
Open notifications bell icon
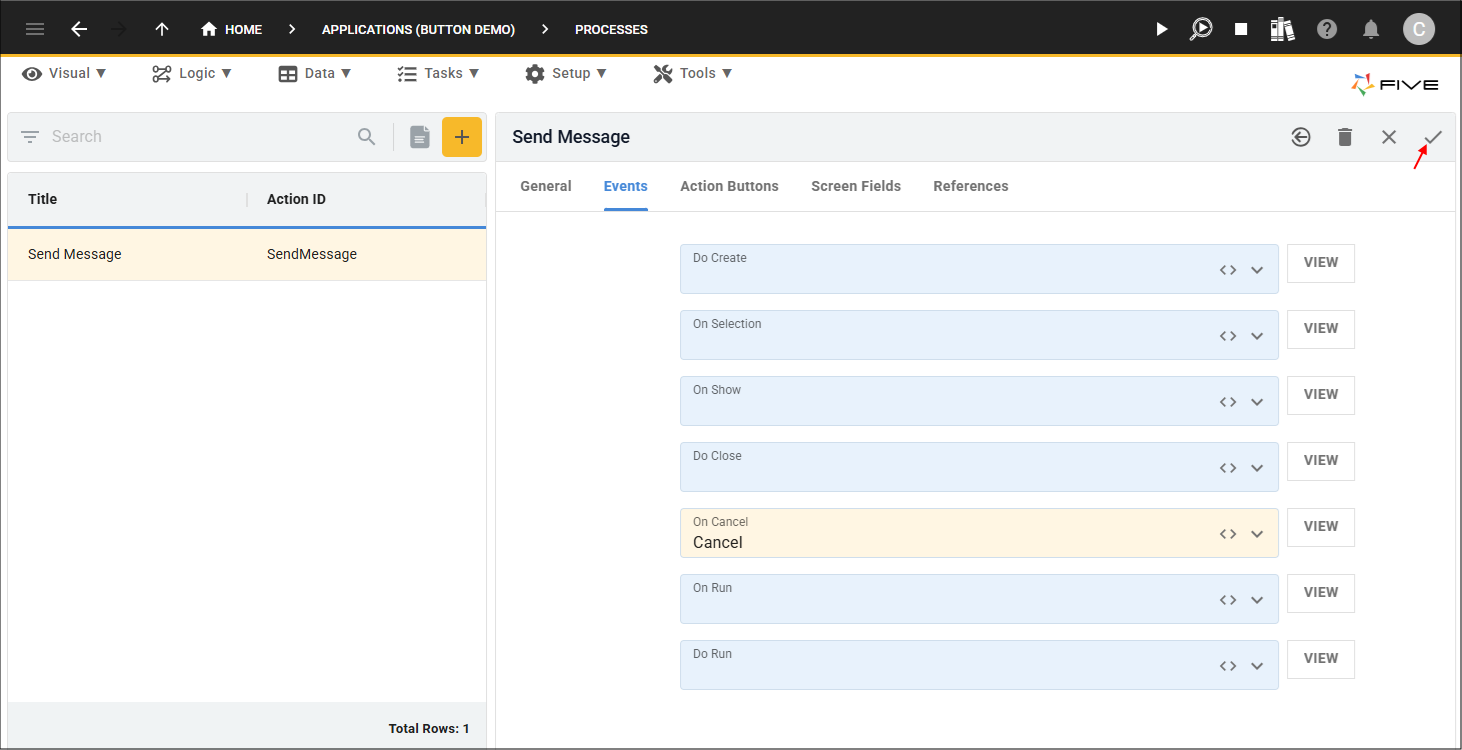tap(1372, 29)
